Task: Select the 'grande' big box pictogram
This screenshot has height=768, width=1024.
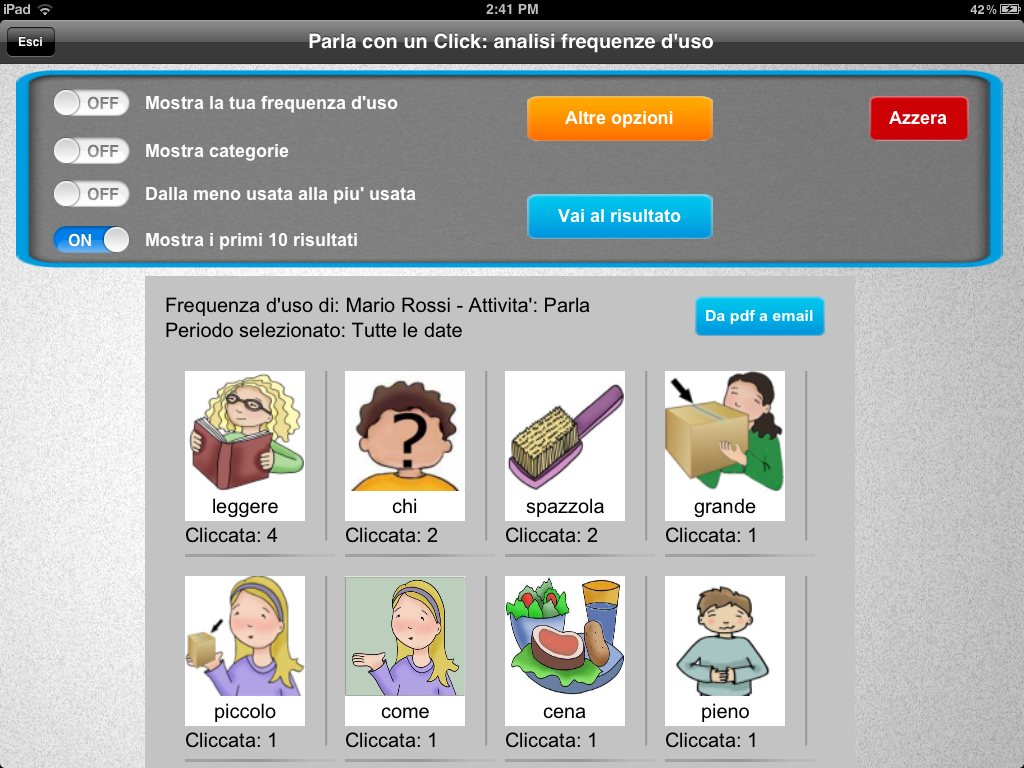Action: 725,445
